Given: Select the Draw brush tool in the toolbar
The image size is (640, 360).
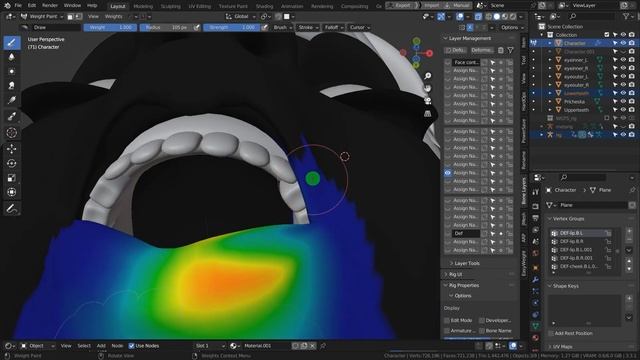Looking at the screenshot, I should (x=12, y=42).
